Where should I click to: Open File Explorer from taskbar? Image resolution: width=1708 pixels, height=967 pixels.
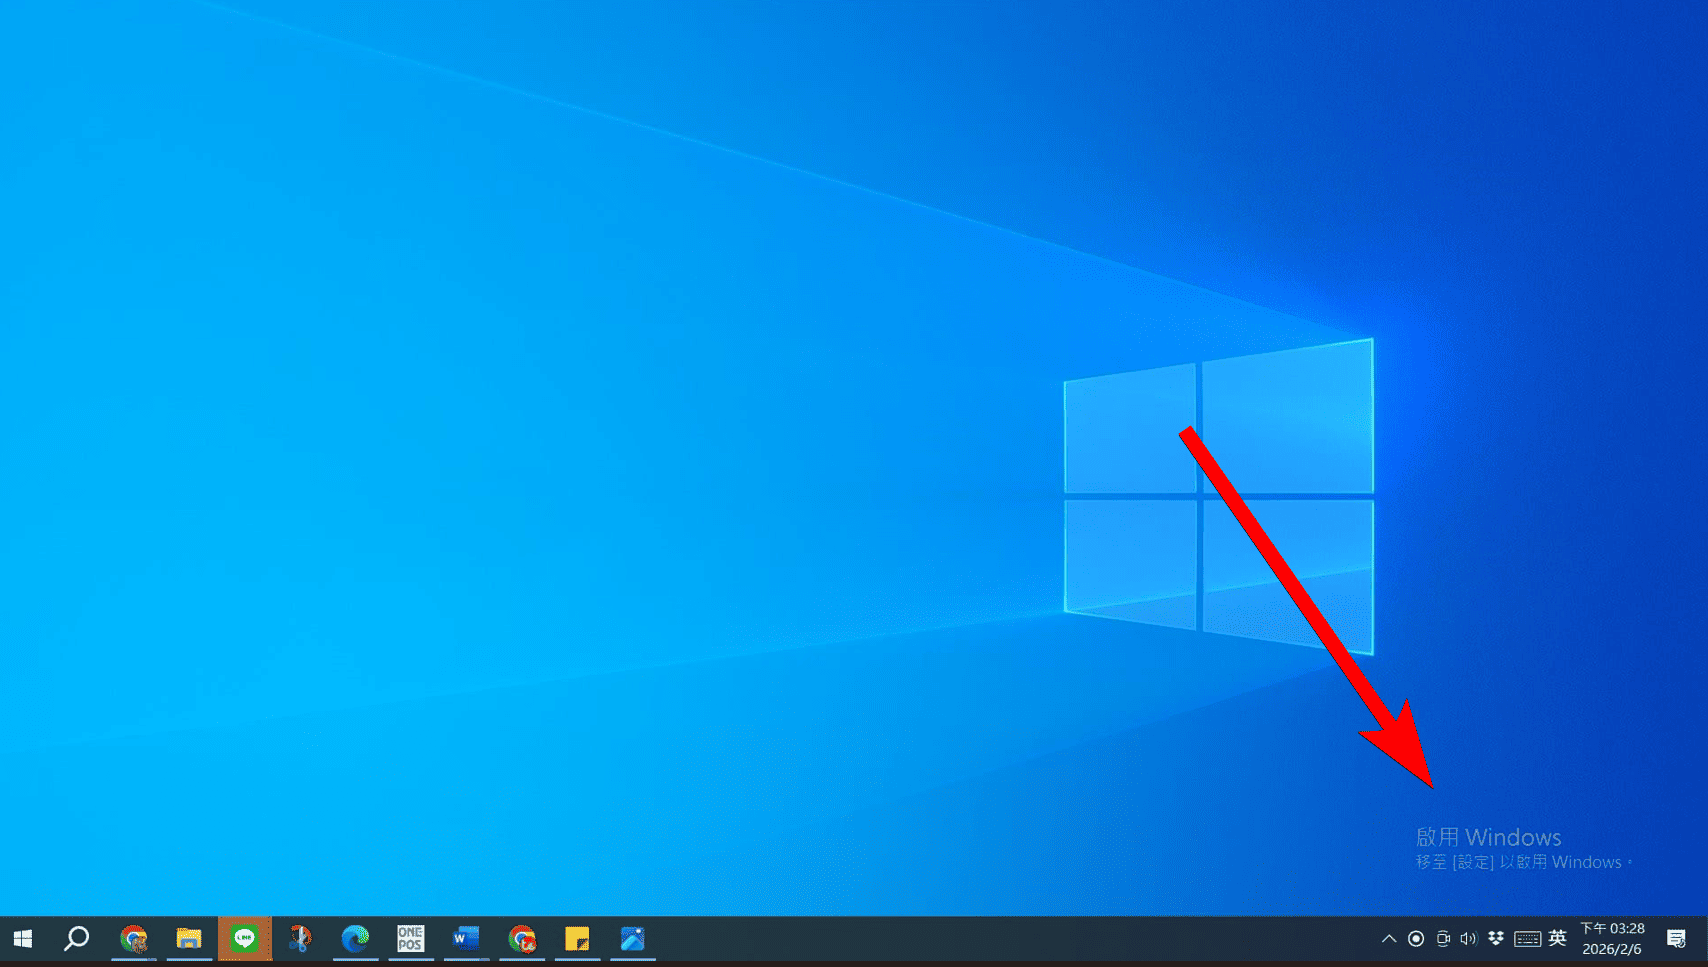[189, 939]
